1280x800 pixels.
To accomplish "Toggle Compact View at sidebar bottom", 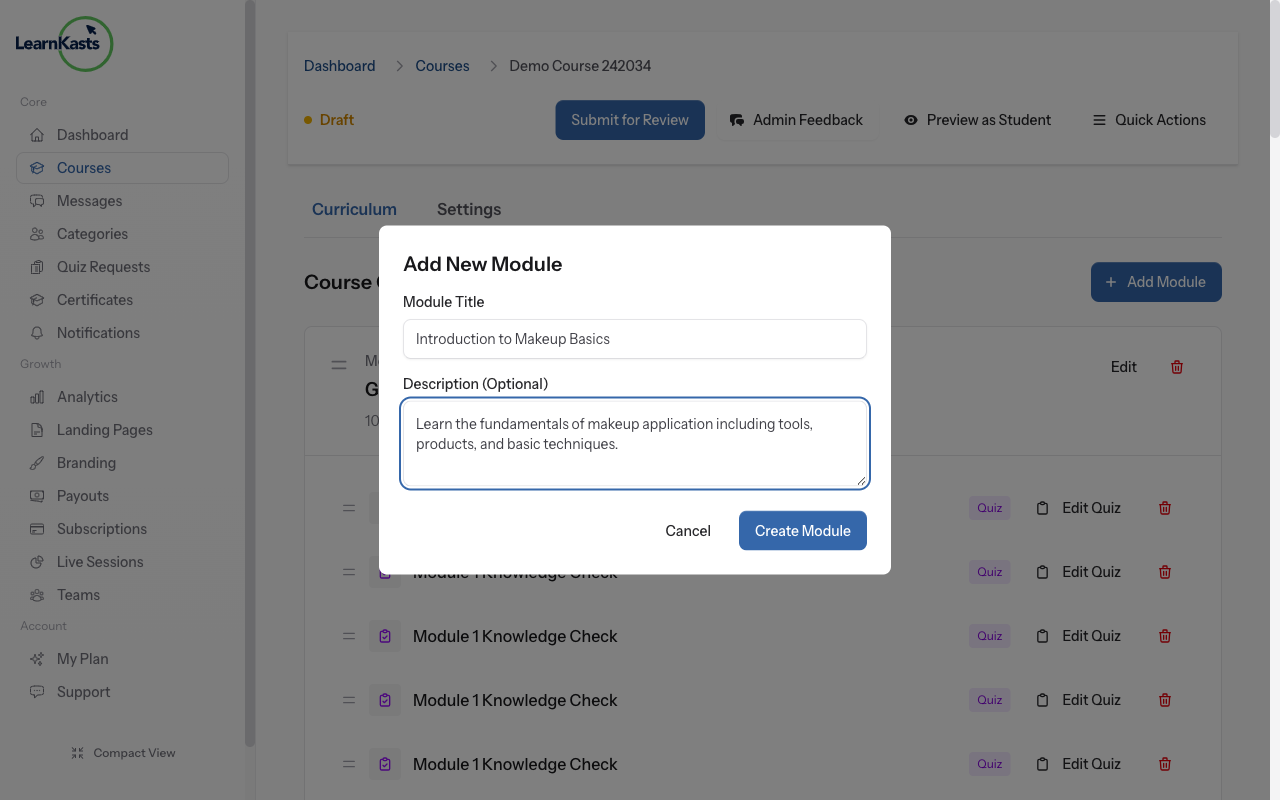I will pyautogui.click(x=122, y=752).
